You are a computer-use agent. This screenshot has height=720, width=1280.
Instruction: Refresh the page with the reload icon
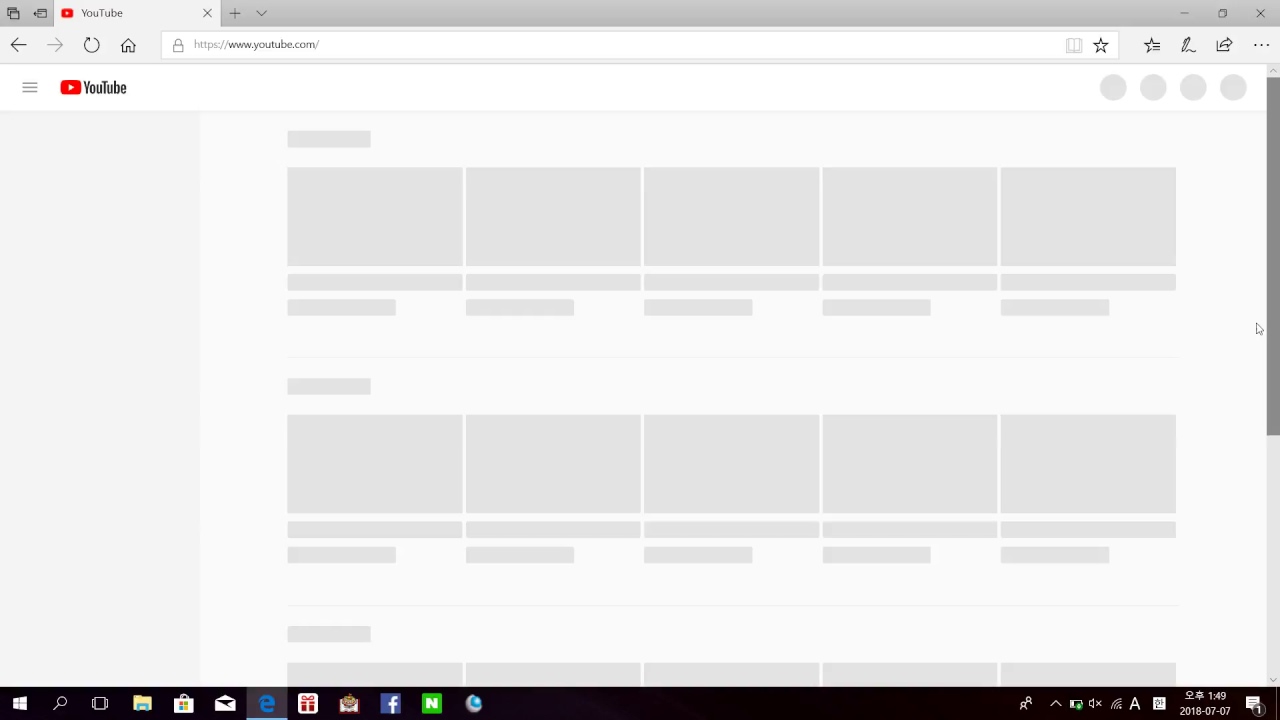91,45
